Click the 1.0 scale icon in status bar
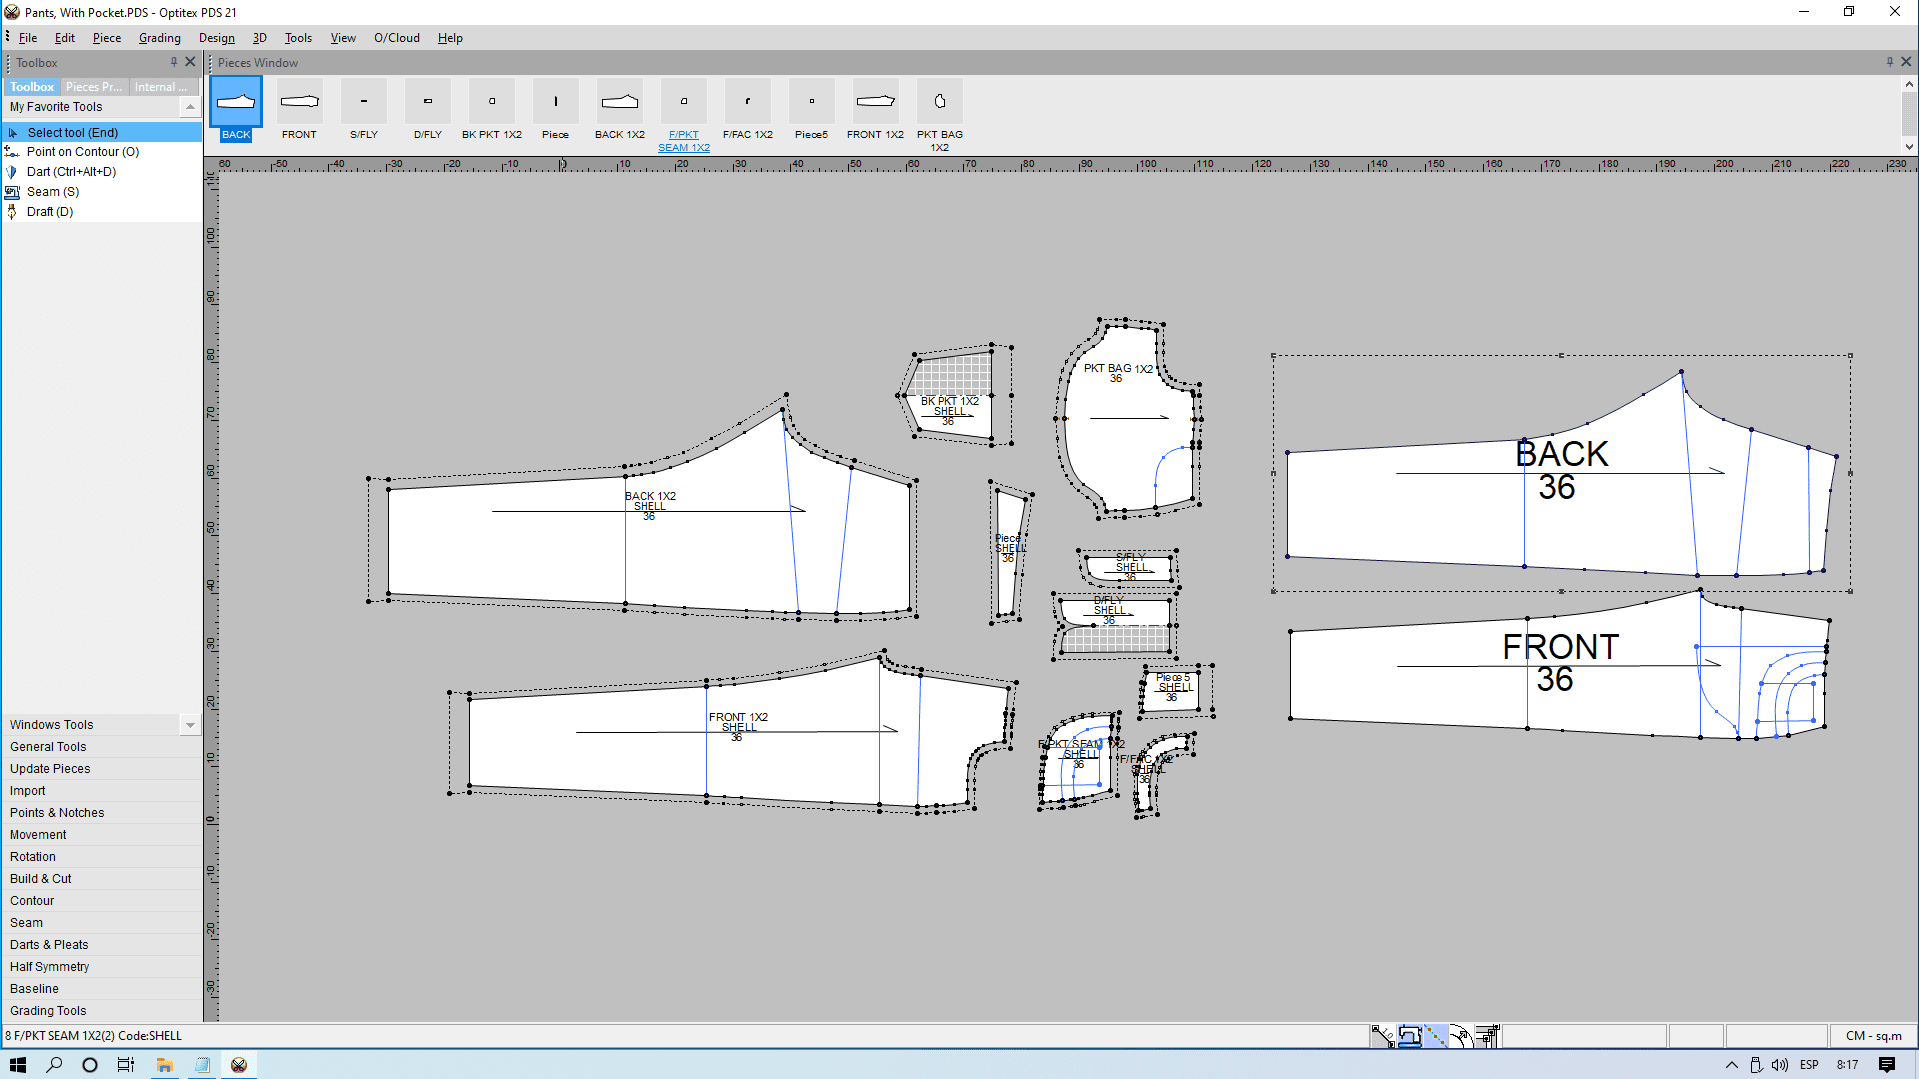1919x1079 pixels. 1383,1036
